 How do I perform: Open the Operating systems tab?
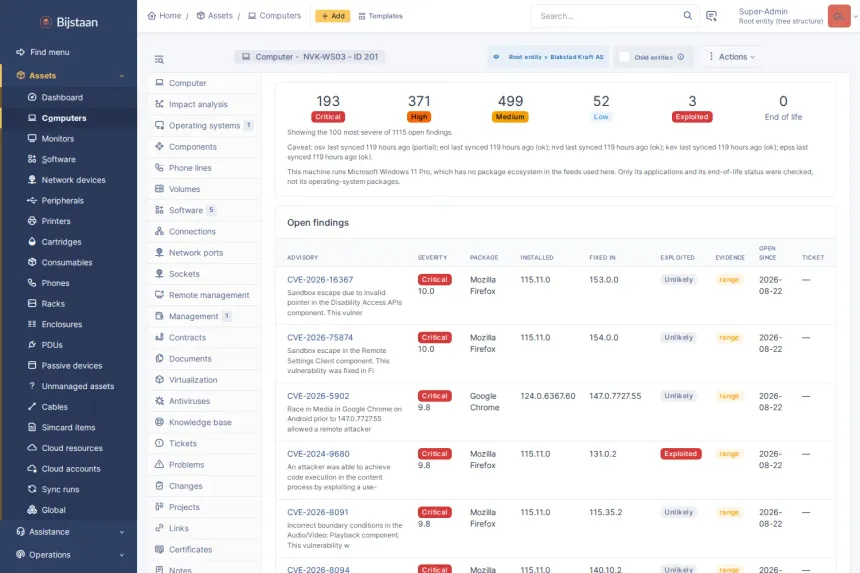(204, 126)
